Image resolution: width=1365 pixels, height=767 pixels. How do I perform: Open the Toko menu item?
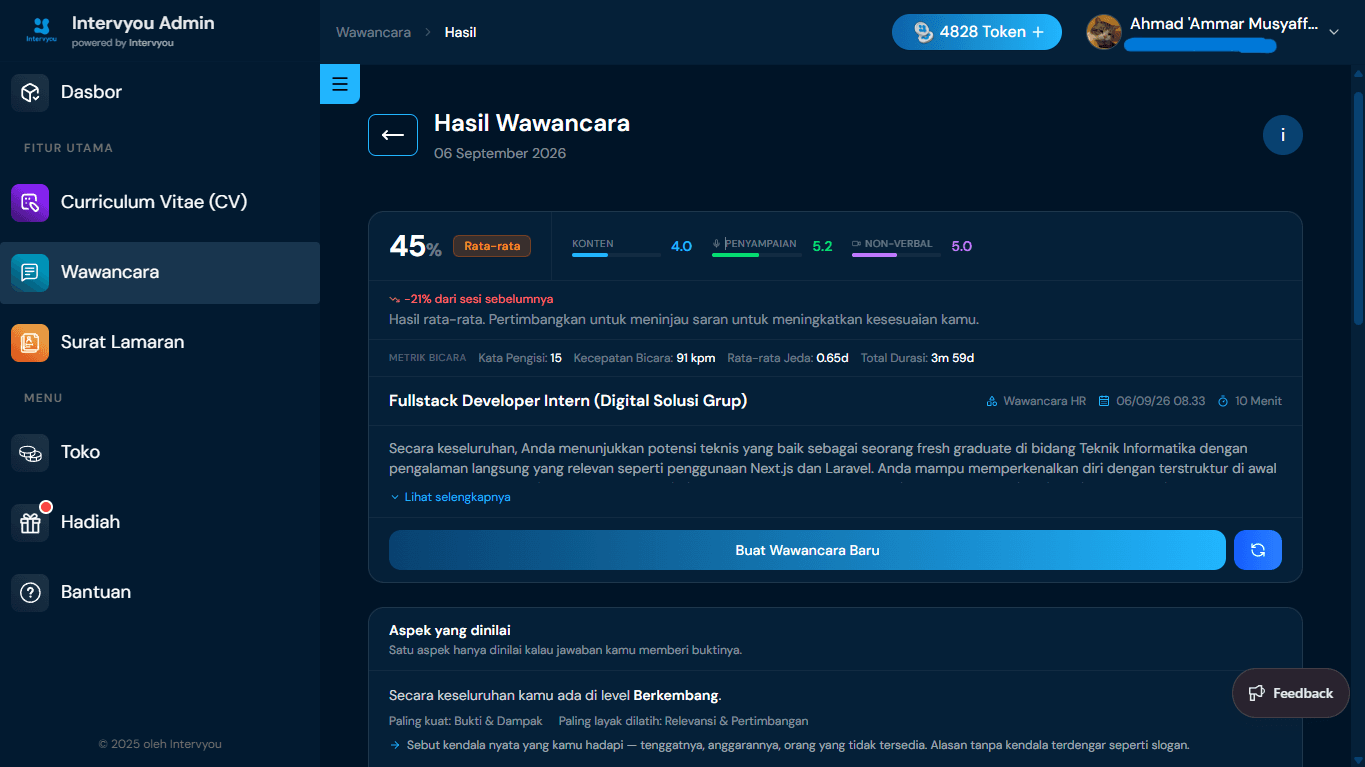(x=160, y=452)
